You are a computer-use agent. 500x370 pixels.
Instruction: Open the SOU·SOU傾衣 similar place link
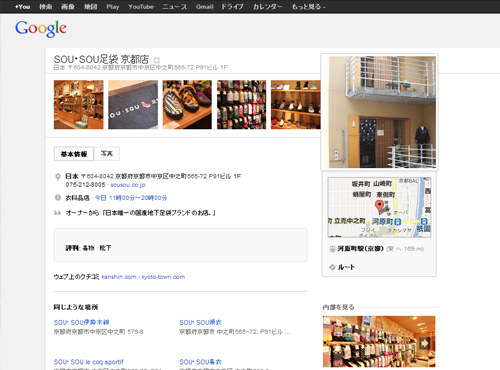(x=200, y=322)
